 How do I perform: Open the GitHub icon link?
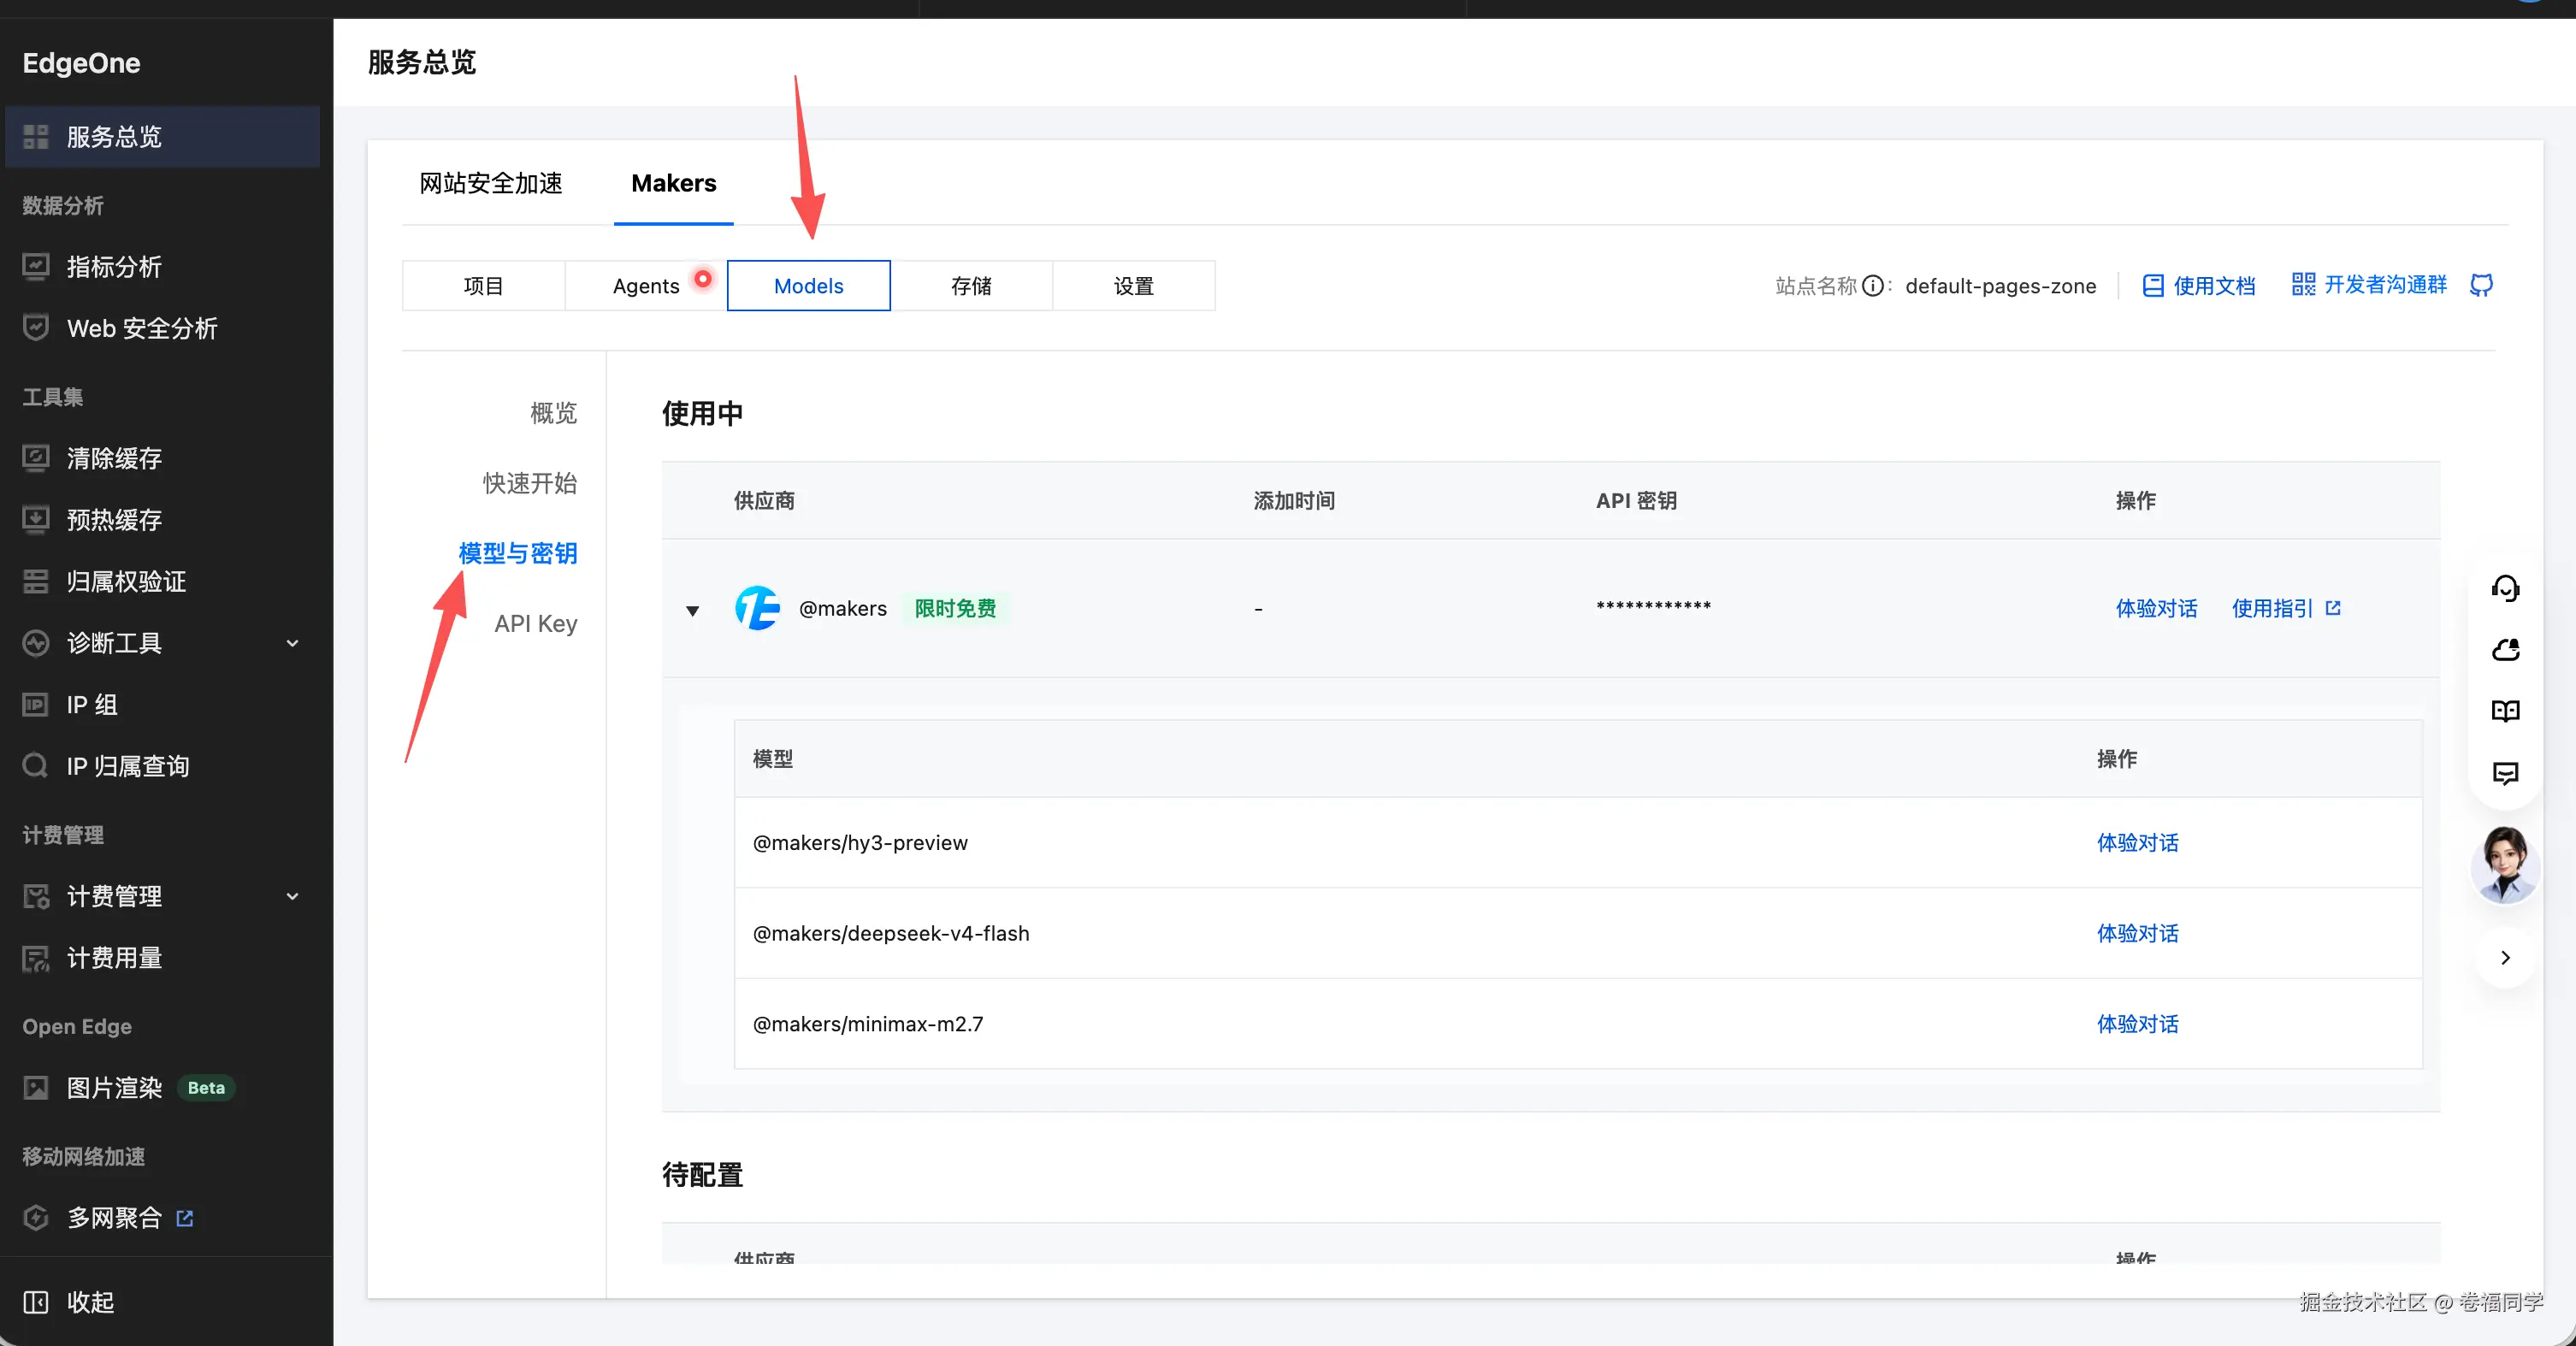coord(2481,286)
